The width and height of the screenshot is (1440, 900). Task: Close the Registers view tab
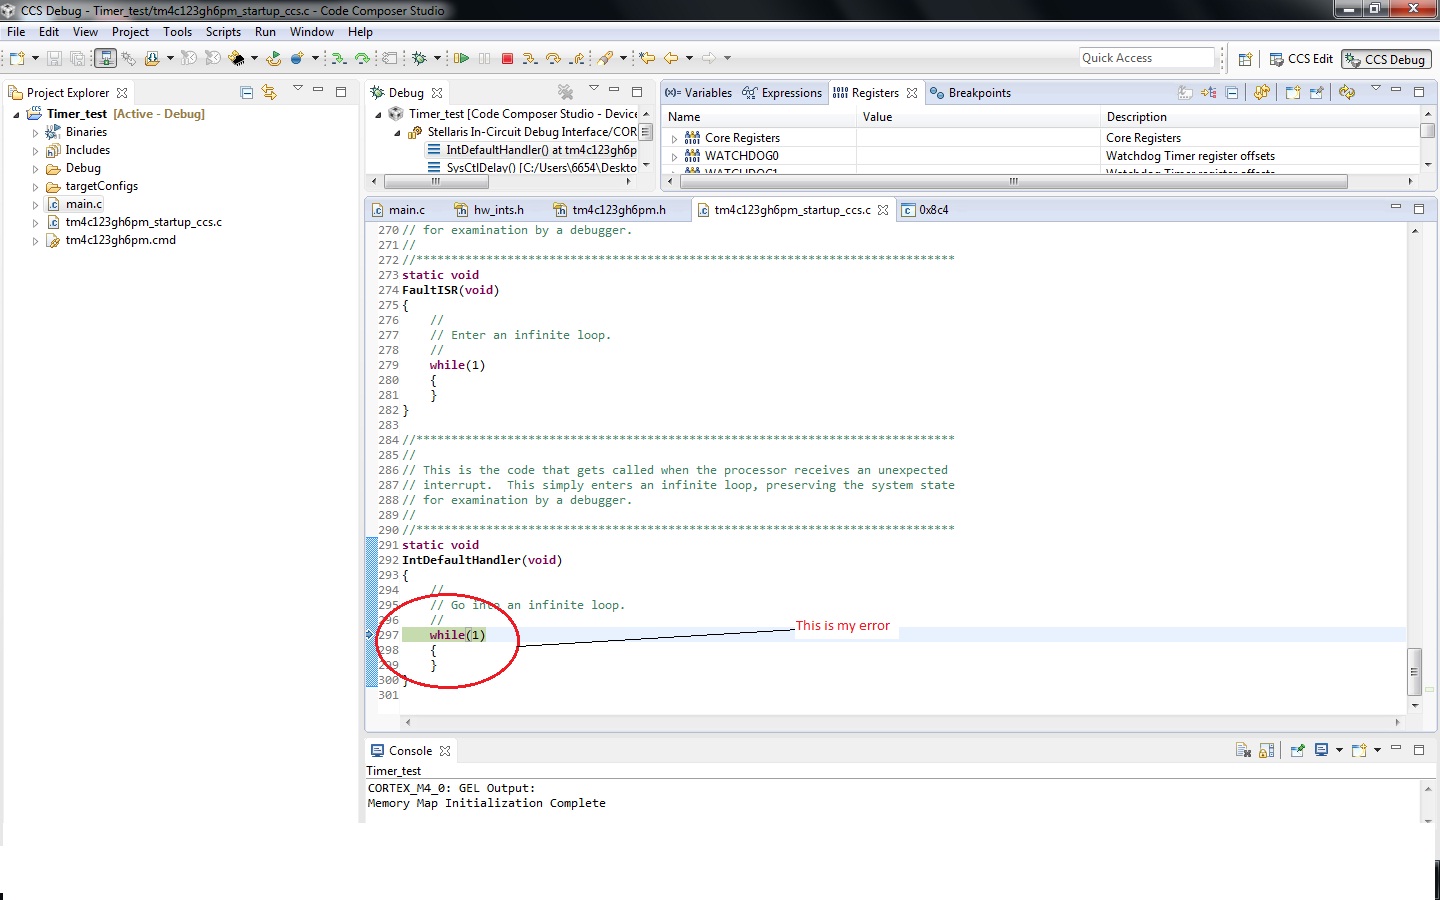coord(912,93)
